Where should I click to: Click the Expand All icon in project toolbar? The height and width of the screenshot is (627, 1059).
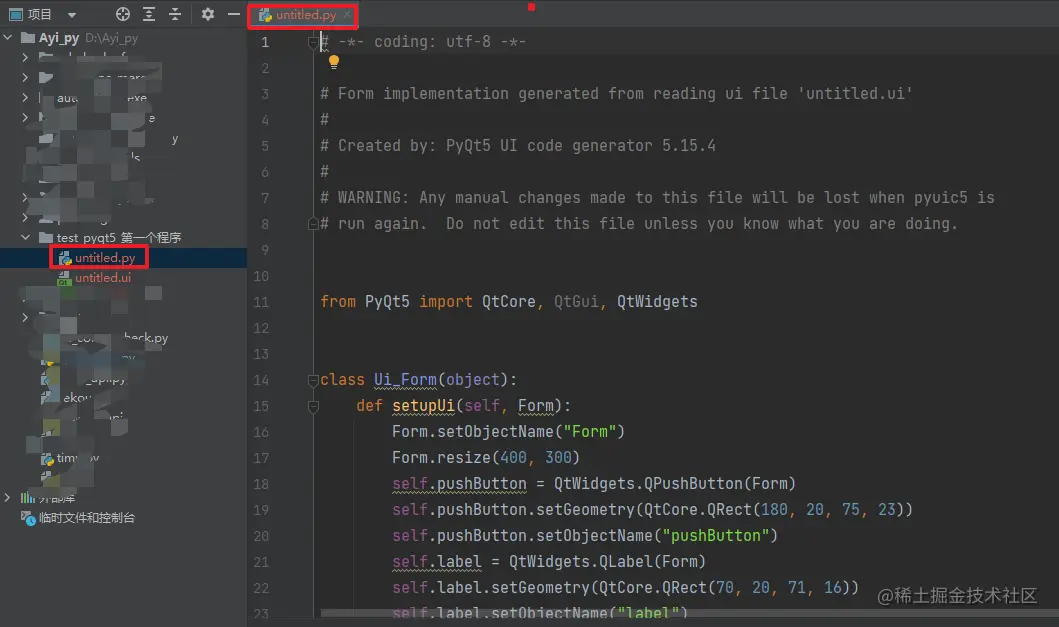click(149, 14)
